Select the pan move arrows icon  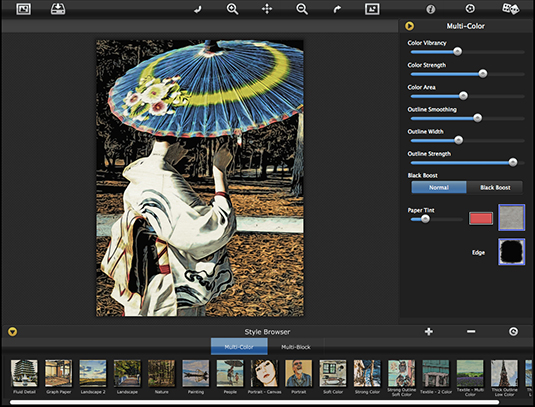coord(267,9)
